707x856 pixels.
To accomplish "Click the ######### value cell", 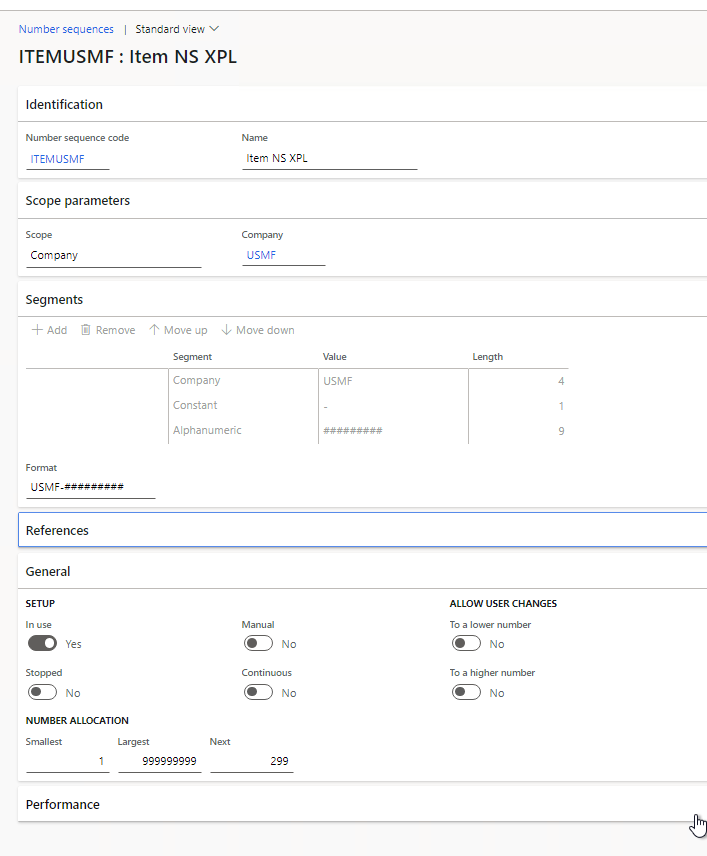I will point(393,431).
